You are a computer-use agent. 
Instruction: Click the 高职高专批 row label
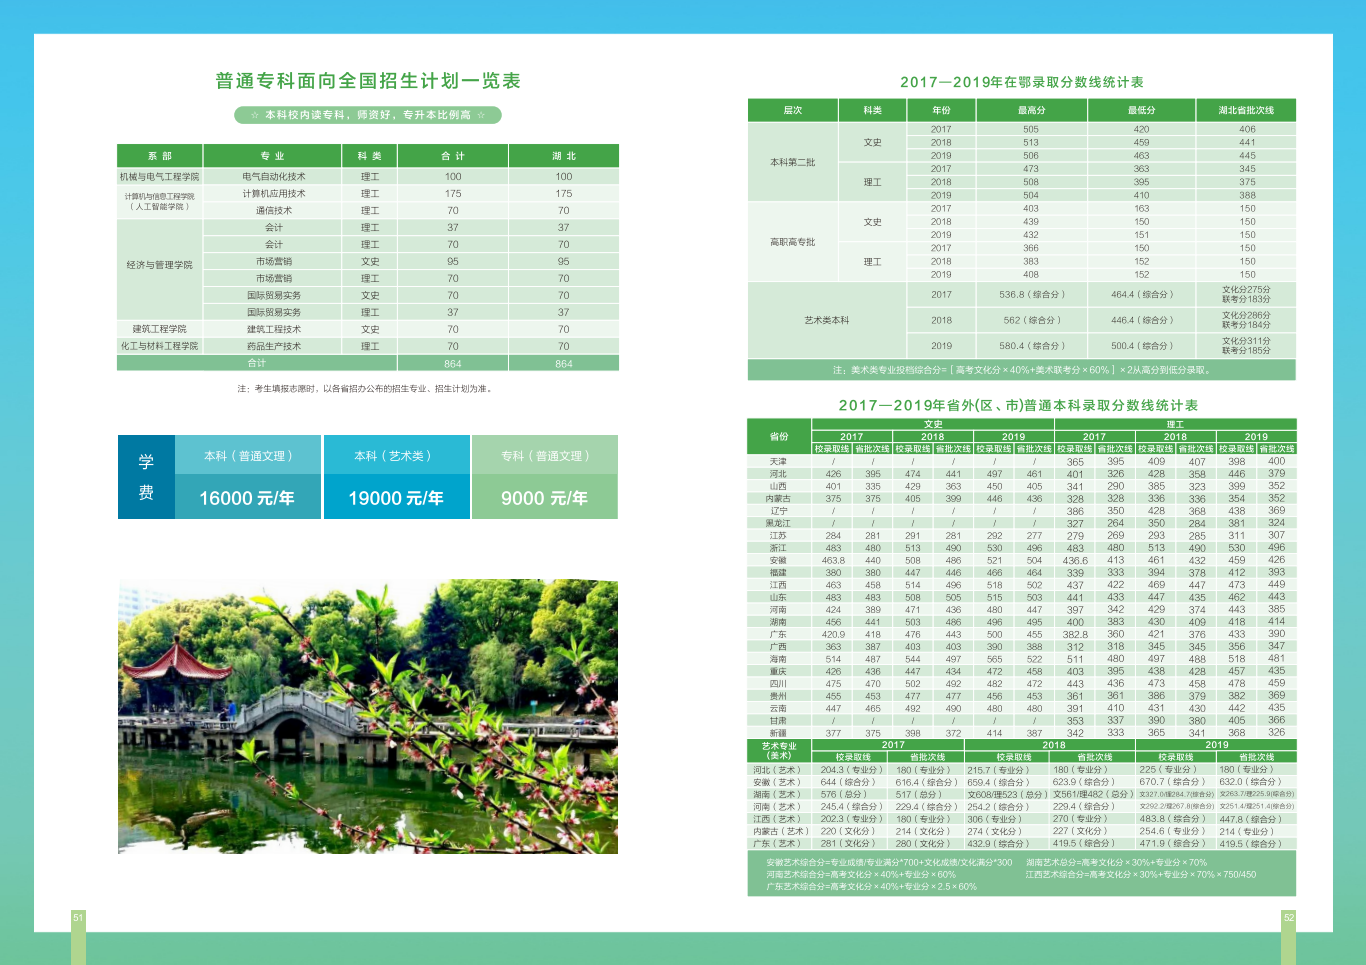793,242
